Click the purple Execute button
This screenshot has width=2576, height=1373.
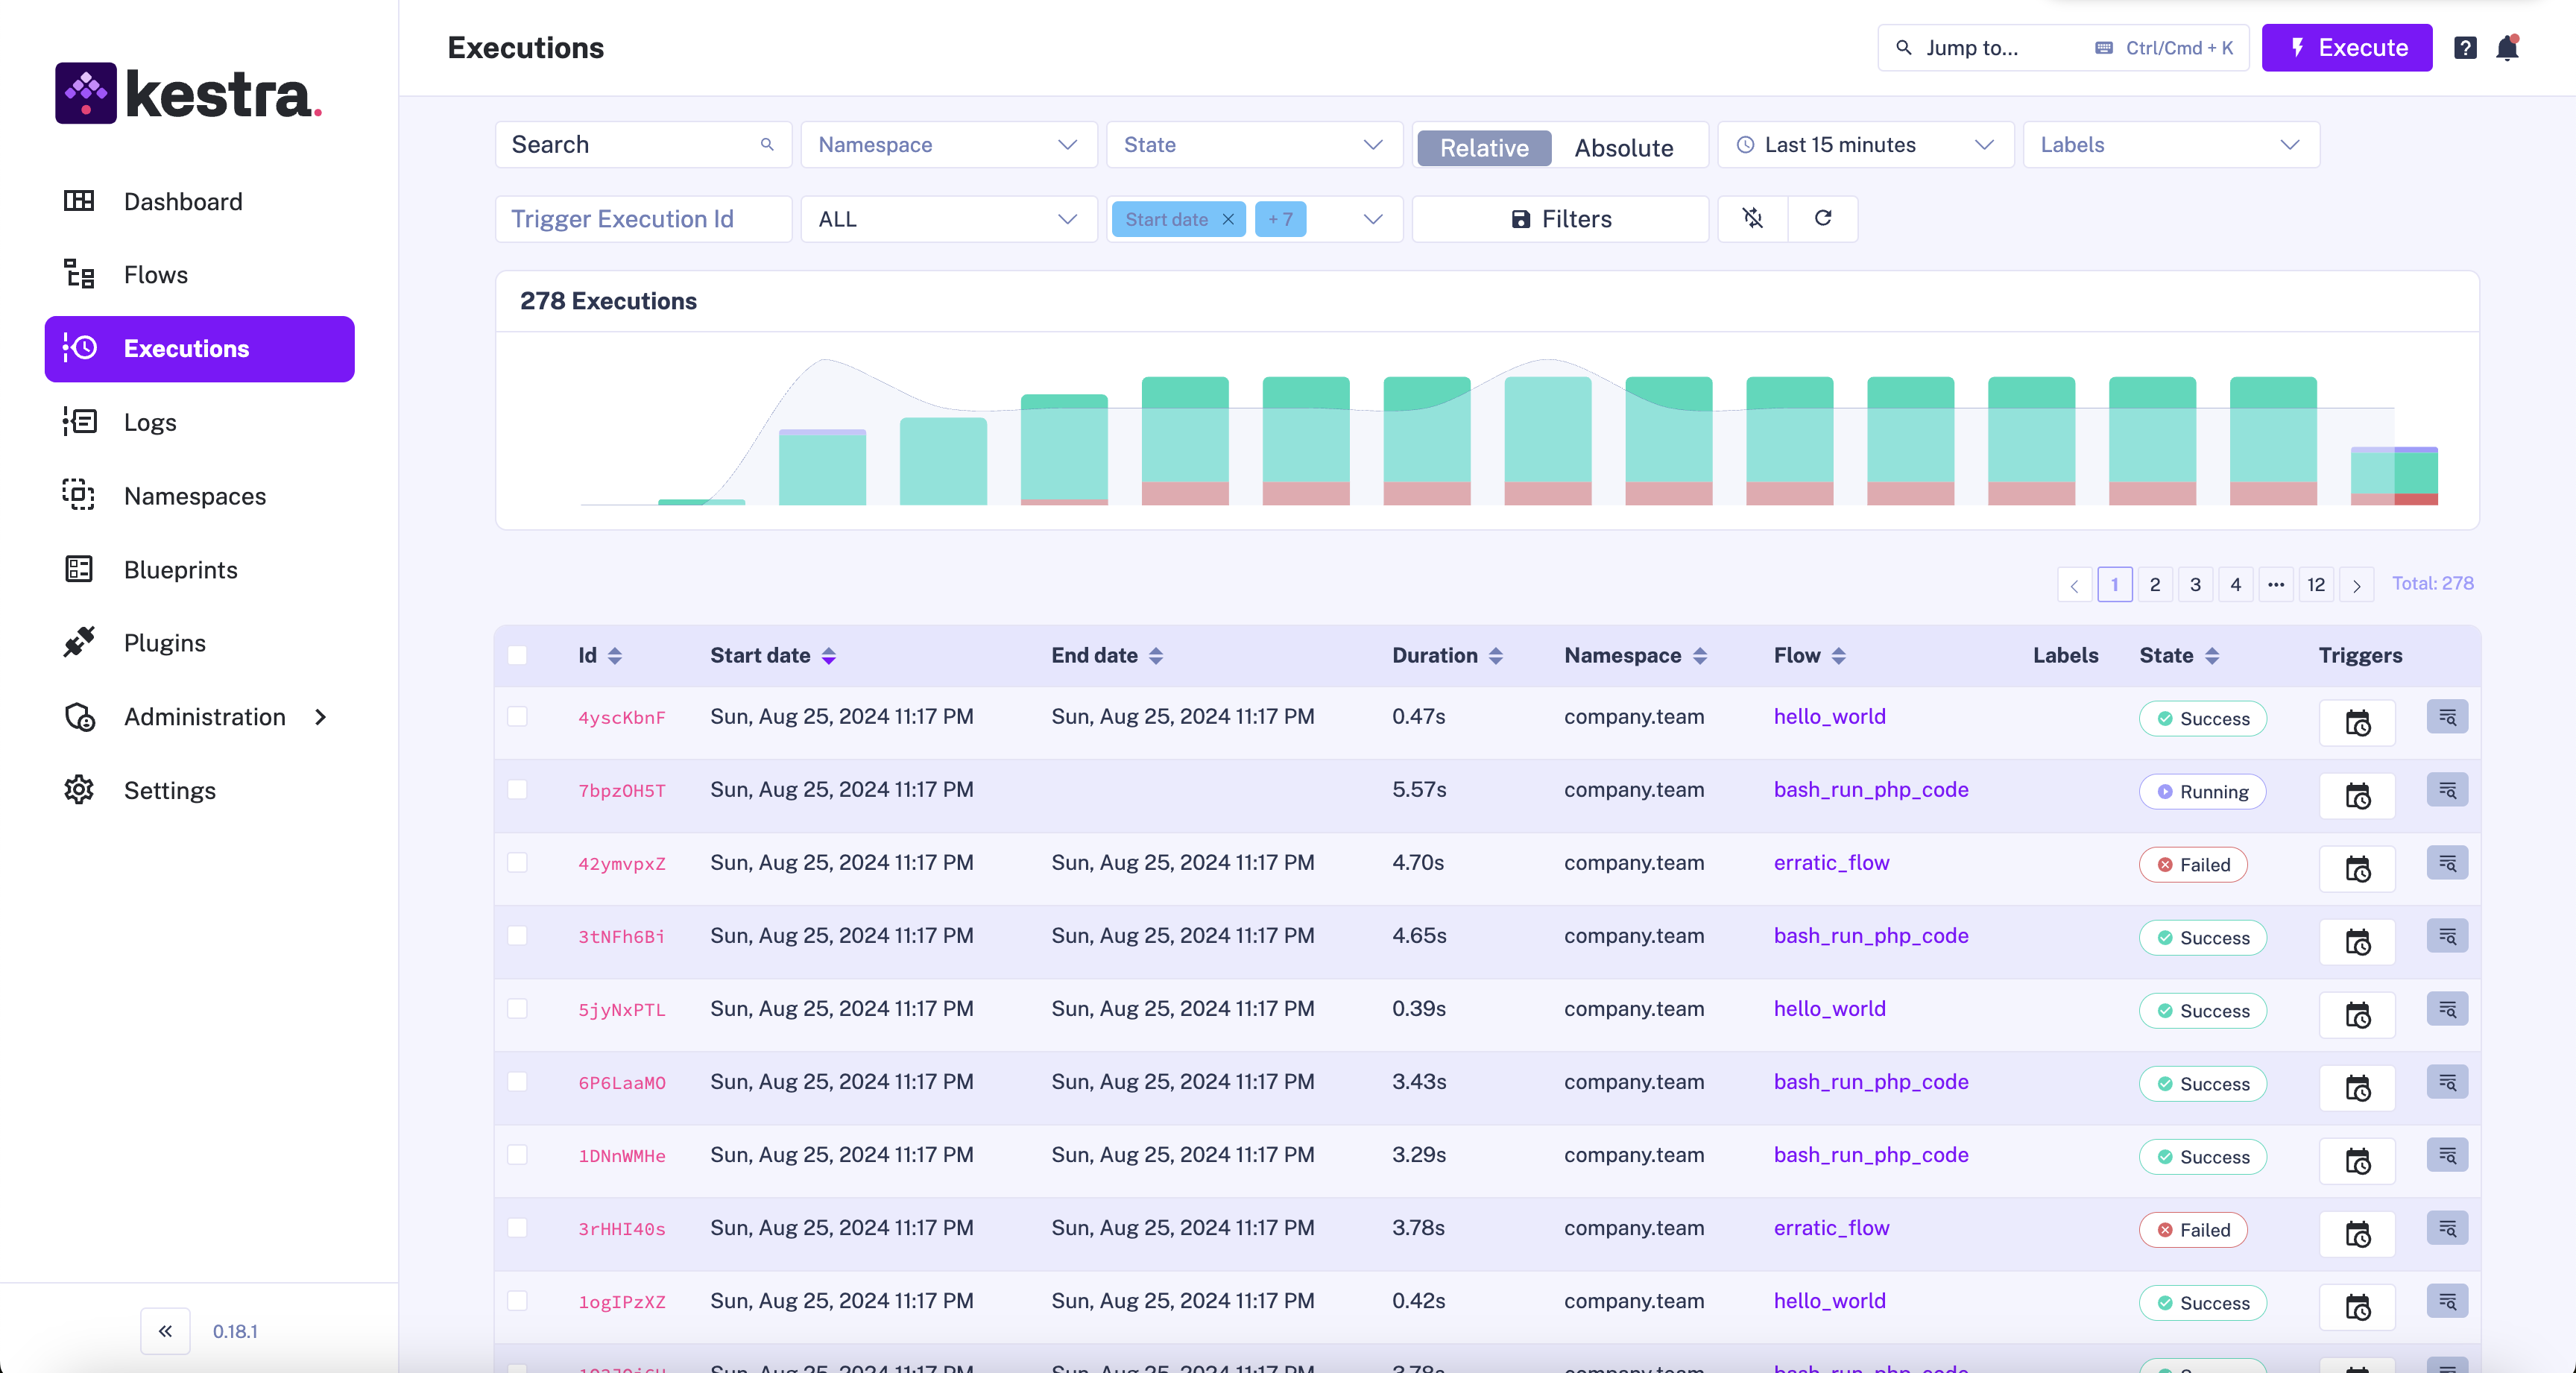[2346, 48]
